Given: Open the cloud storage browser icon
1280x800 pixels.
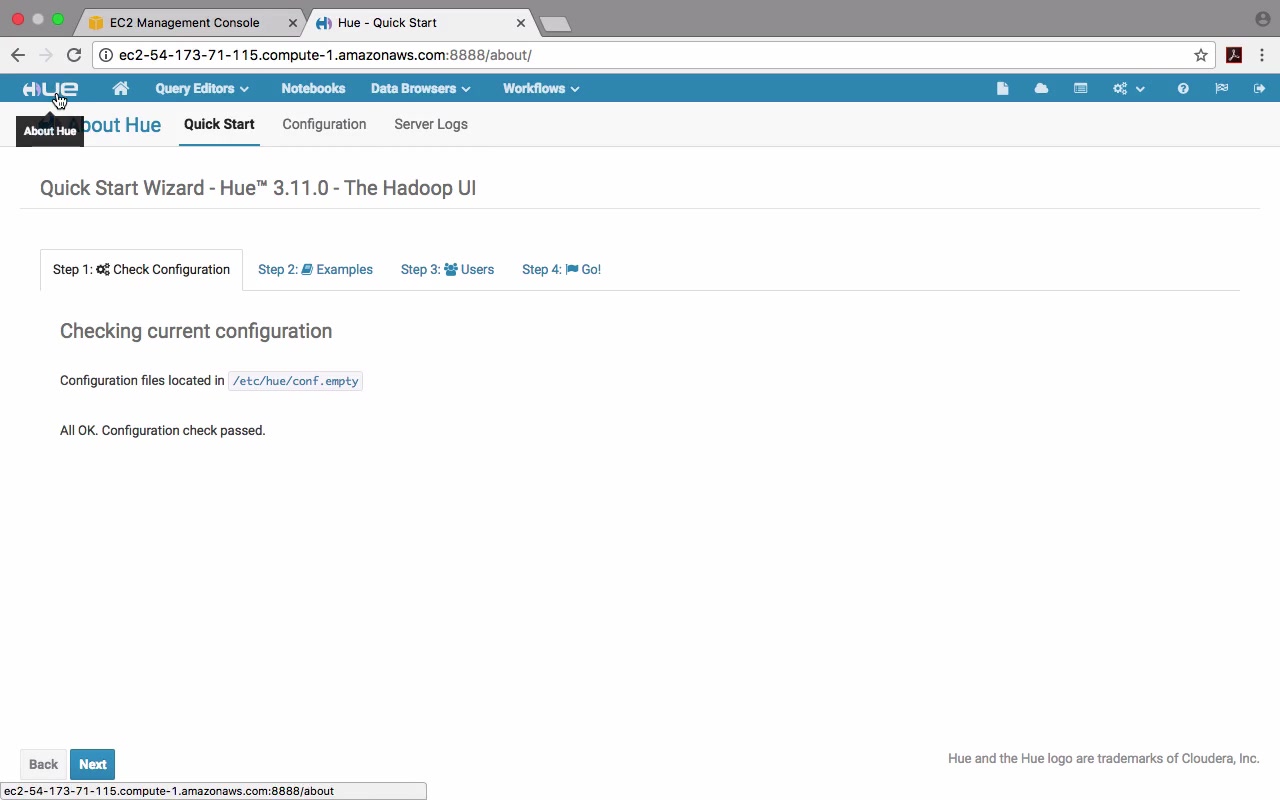Looking at the screenshot, I should (x=1041, y=89).
